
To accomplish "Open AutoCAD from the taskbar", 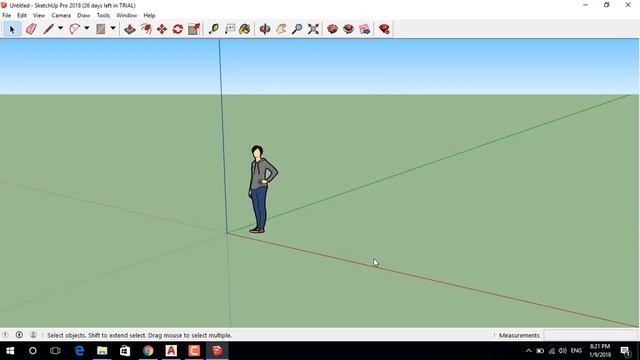I will (171, 351).
